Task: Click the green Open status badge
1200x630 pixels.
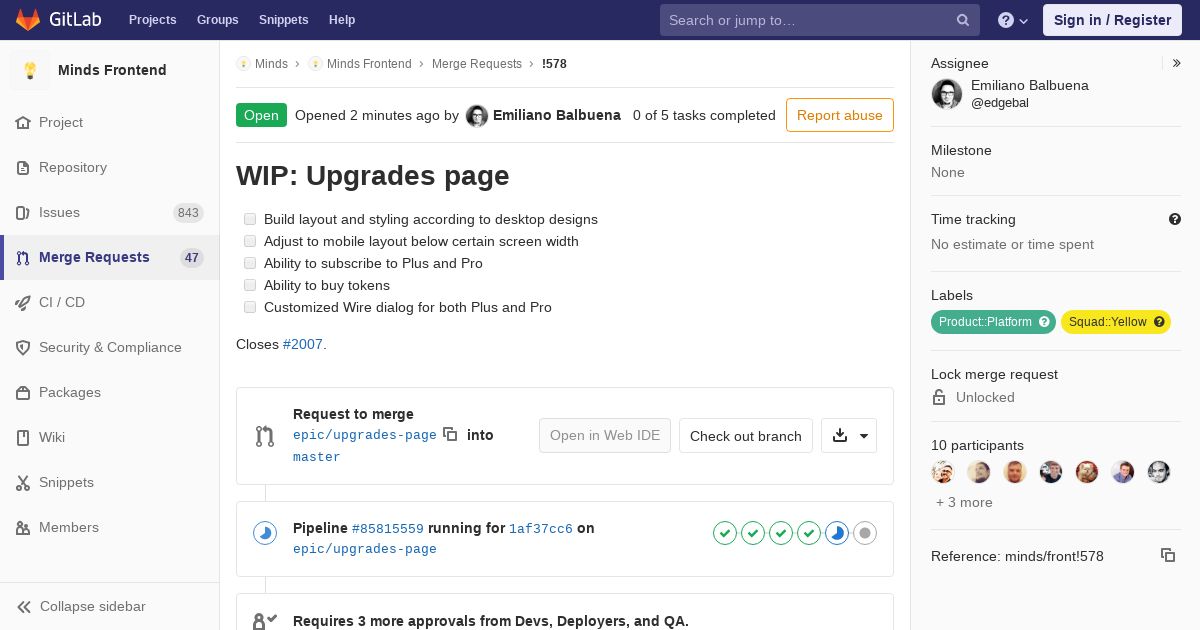Action: tap(261, 115)
